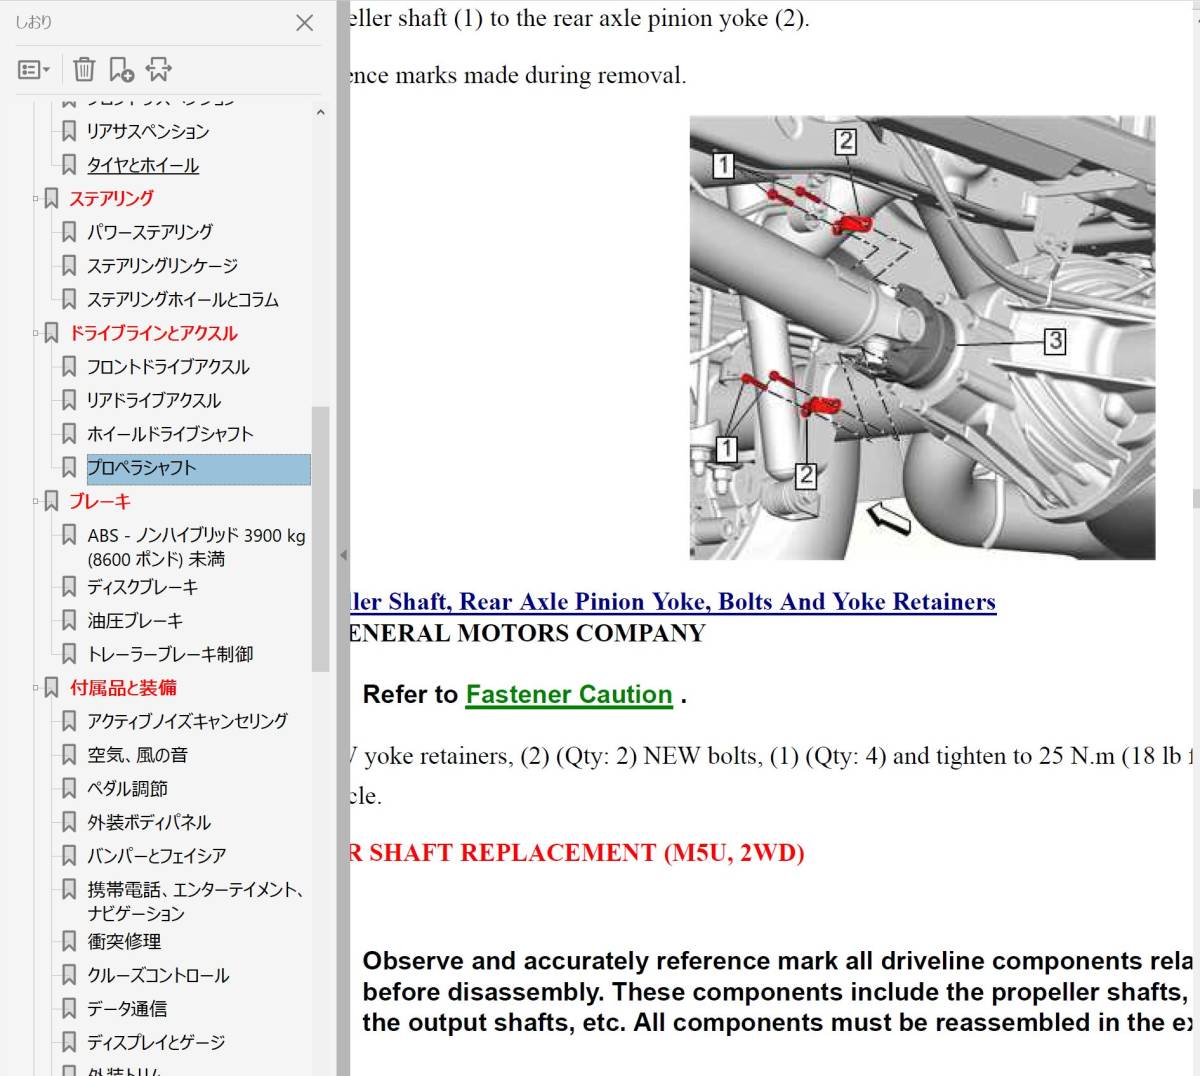Open the Fastener Caution link
The image size is (1200, 1076).
568,694
